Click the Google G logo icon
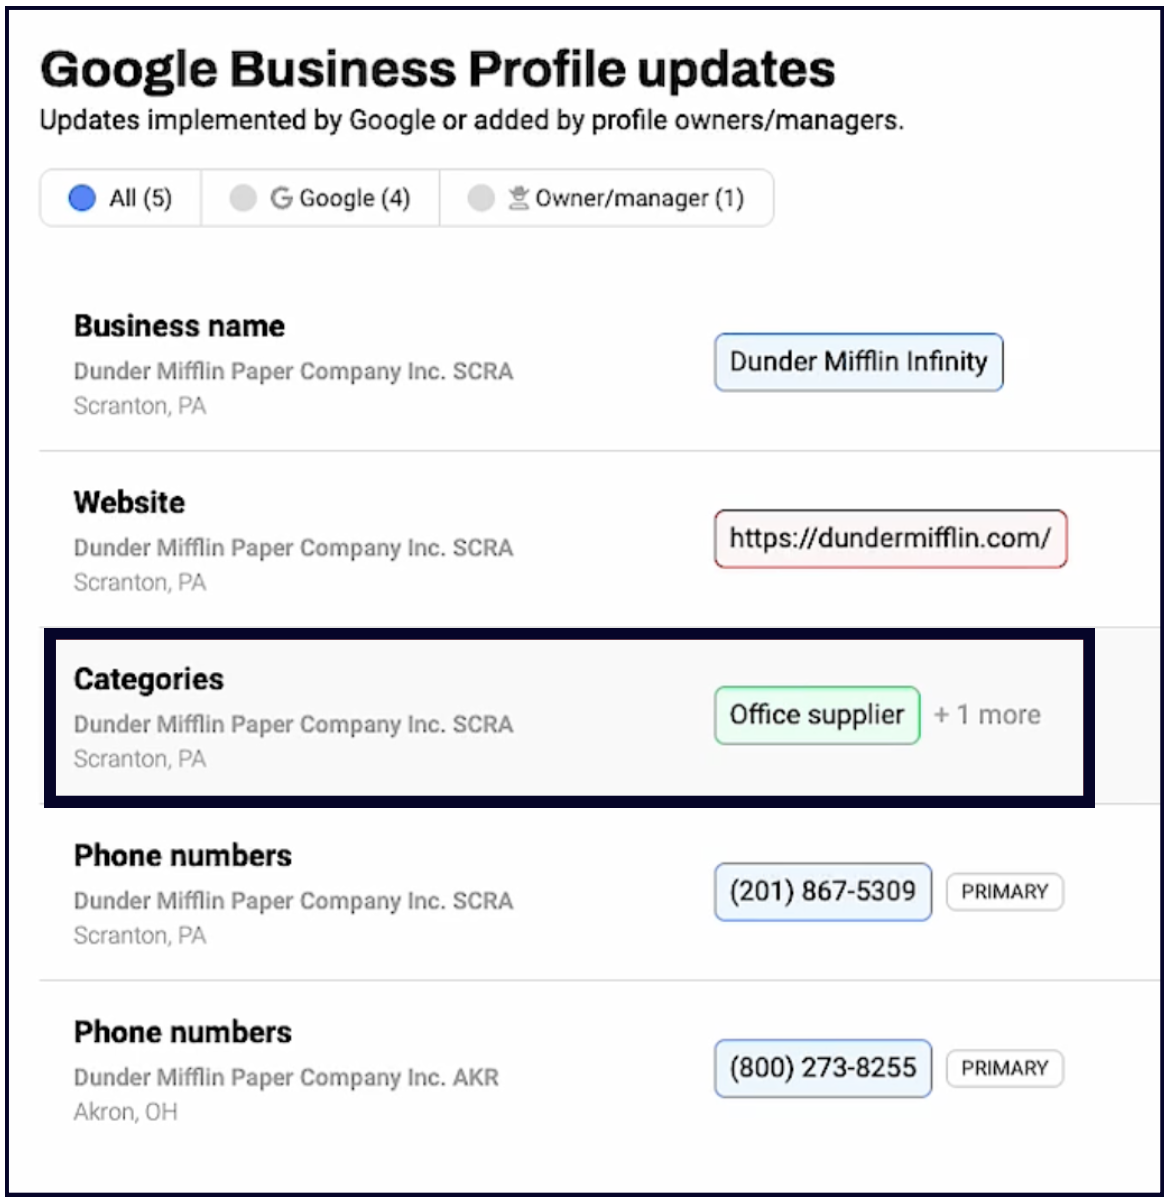The image size is (1170, 1204). [x=281, y=198]
